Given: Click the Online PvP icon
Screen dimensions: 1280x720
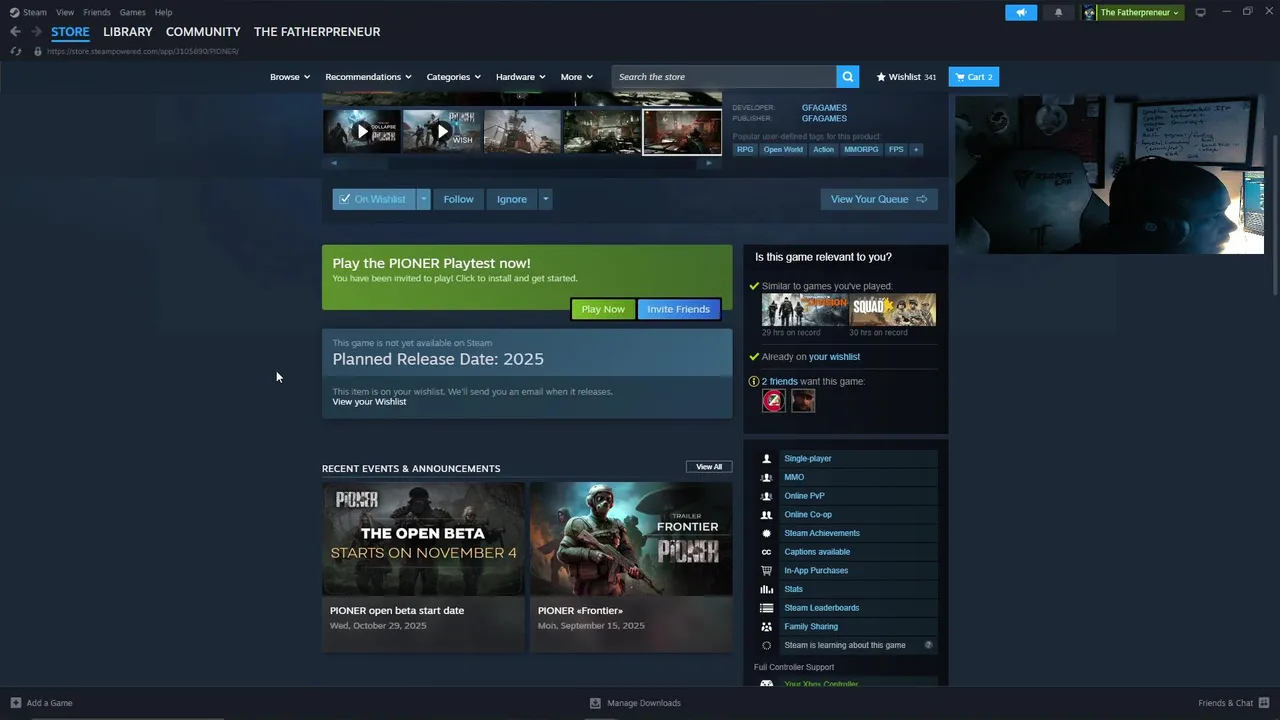Looking at the screenshot, I should click(767, 496).
